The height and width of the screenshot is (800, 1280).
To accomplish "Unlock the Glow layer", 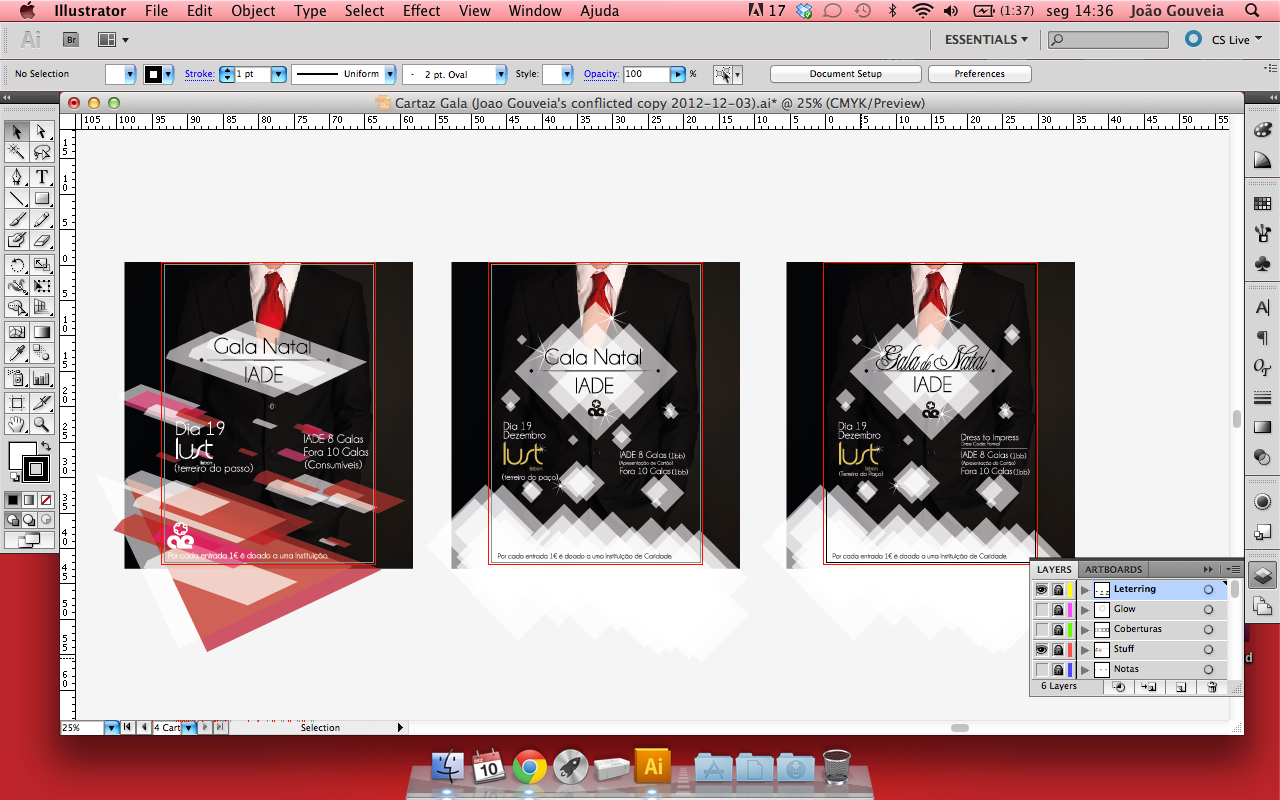I will click(1058, 610).
